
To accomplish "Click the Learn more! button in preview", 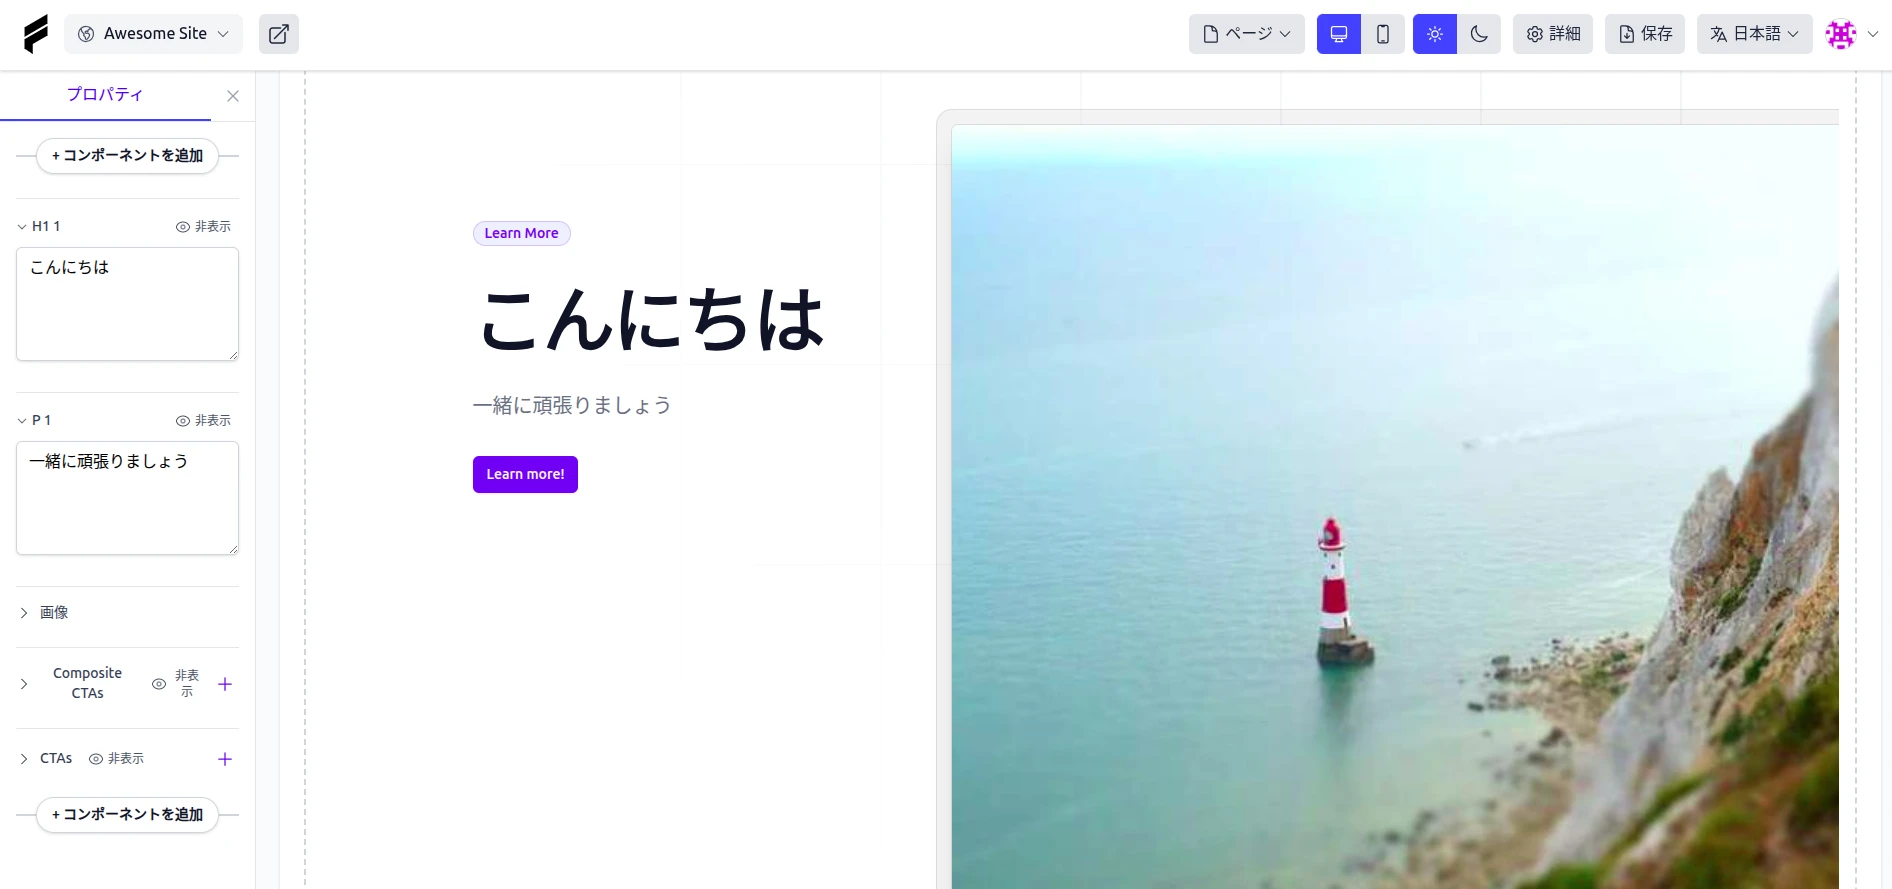I will [x=525, y=474].
